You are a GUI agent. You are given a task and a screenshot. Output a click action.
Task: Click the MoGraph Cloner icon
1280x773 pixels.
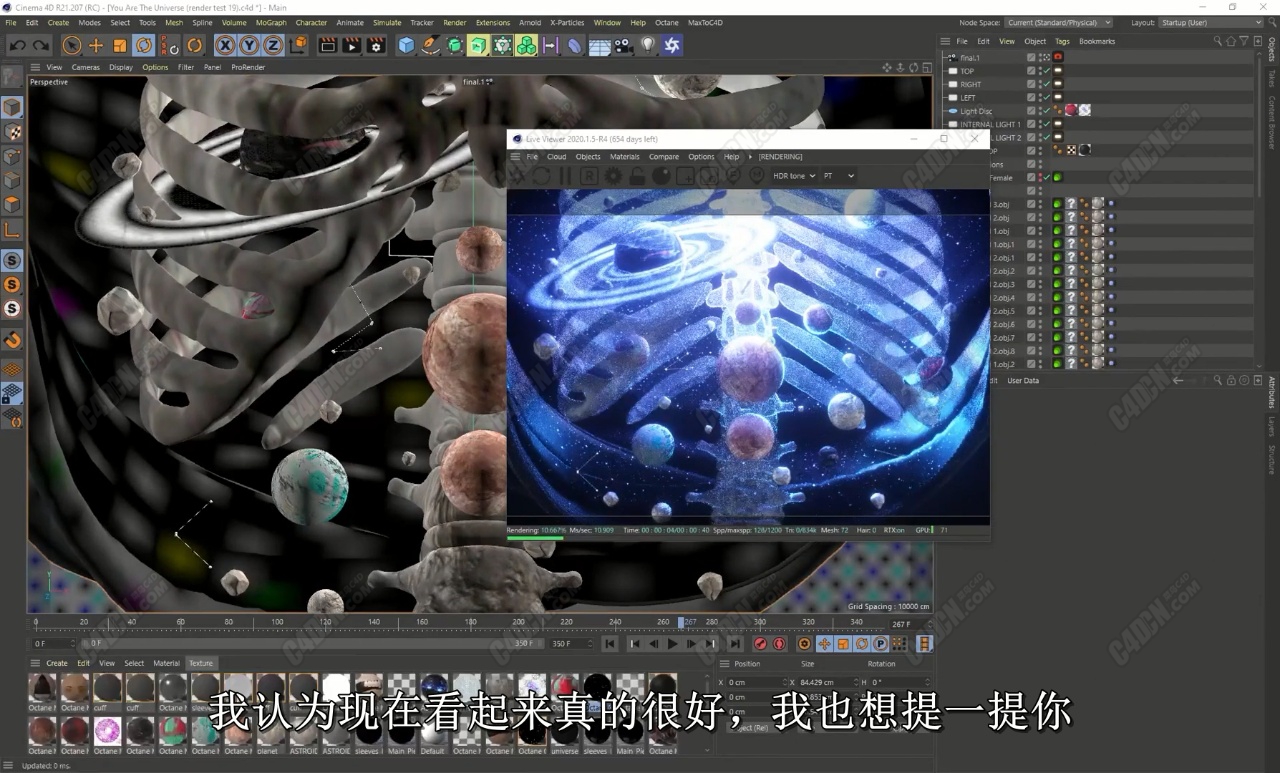pos(527,45)
